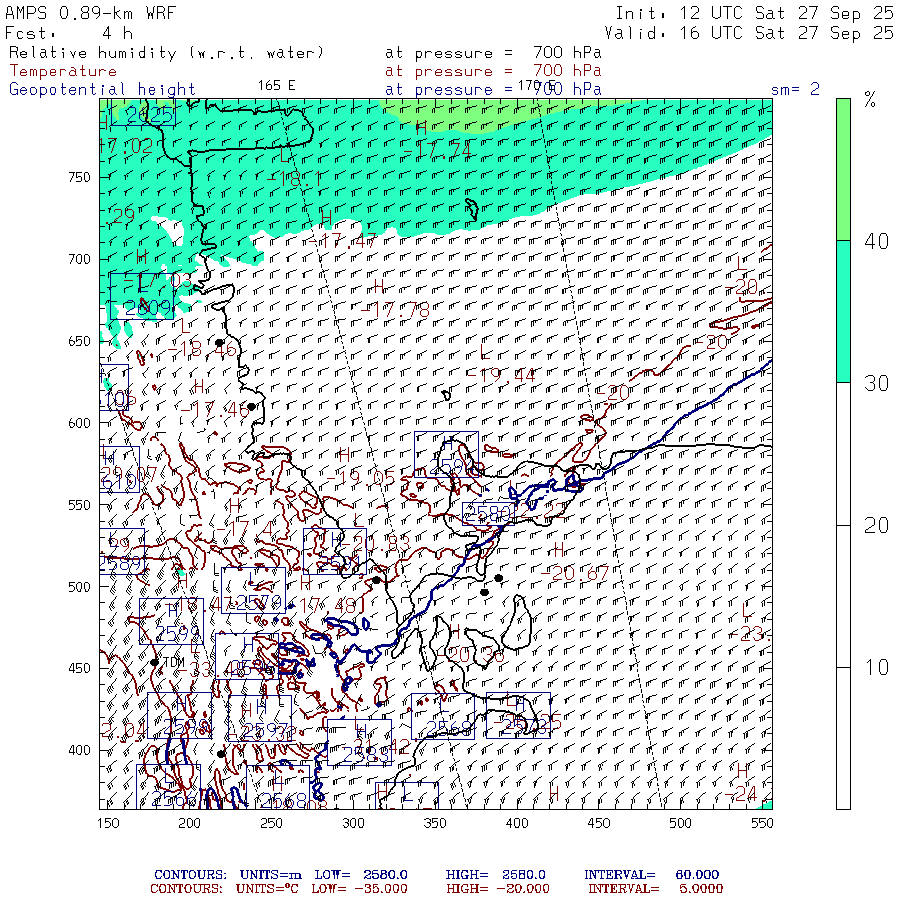Click the 10 tick label on colorbar
Image resolution: width=900 pixels, height=900 pixels.
pyautogui.click(x=875, y=667)
